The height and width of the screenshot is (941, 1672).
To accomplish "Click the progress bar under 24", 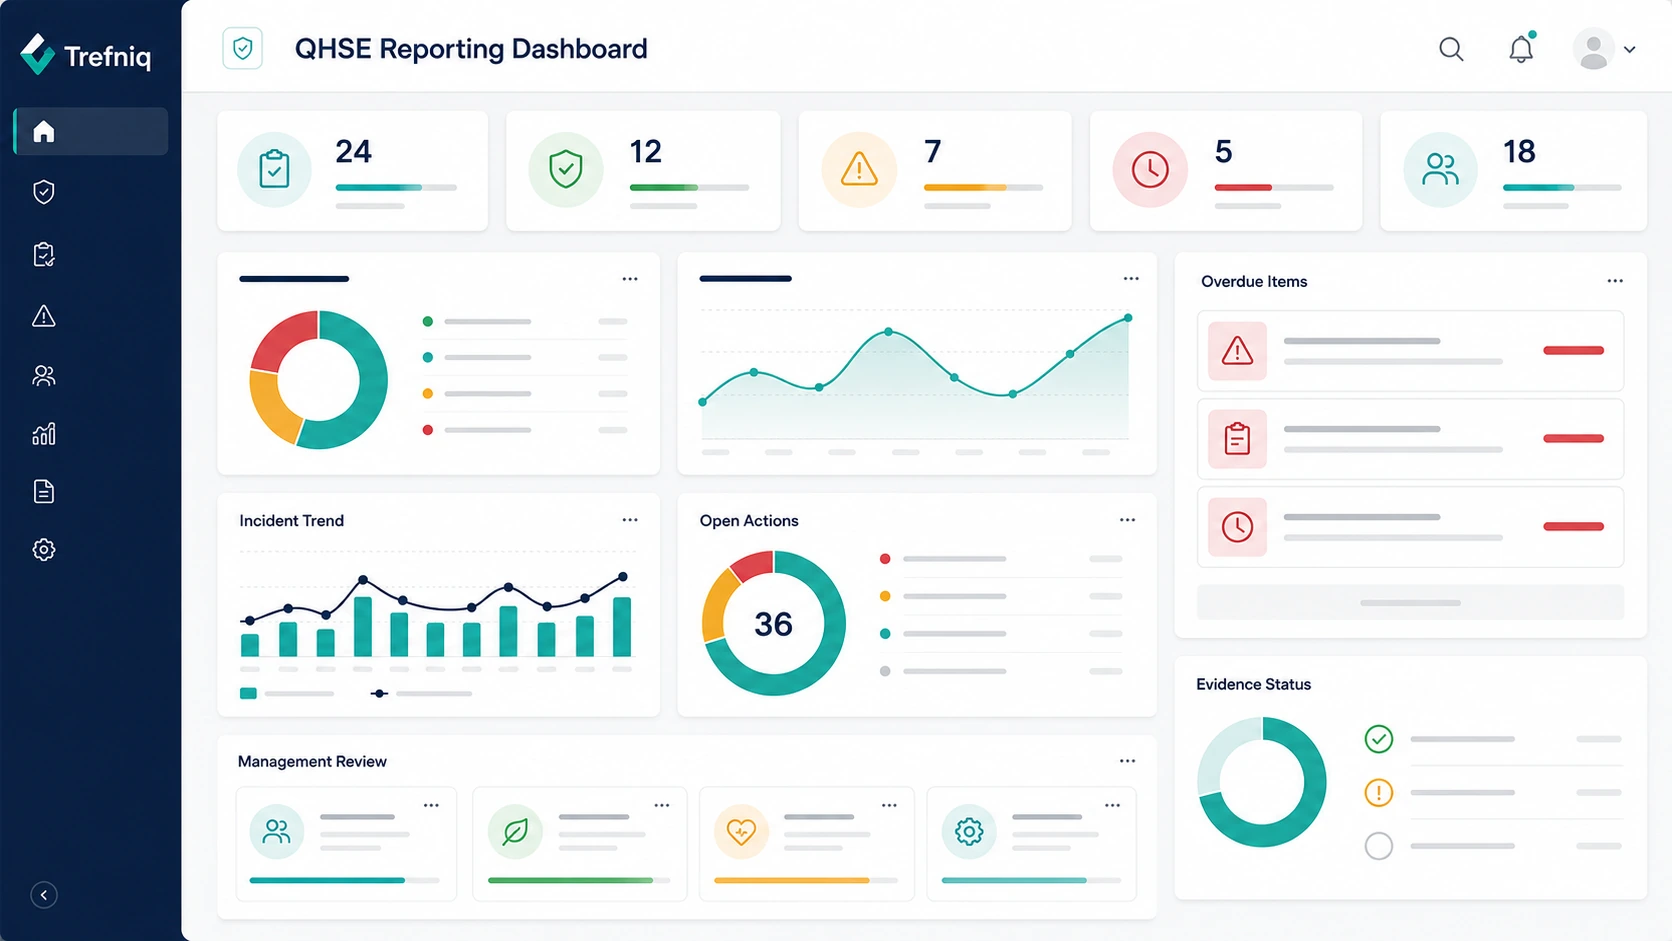I will point(396,187).
